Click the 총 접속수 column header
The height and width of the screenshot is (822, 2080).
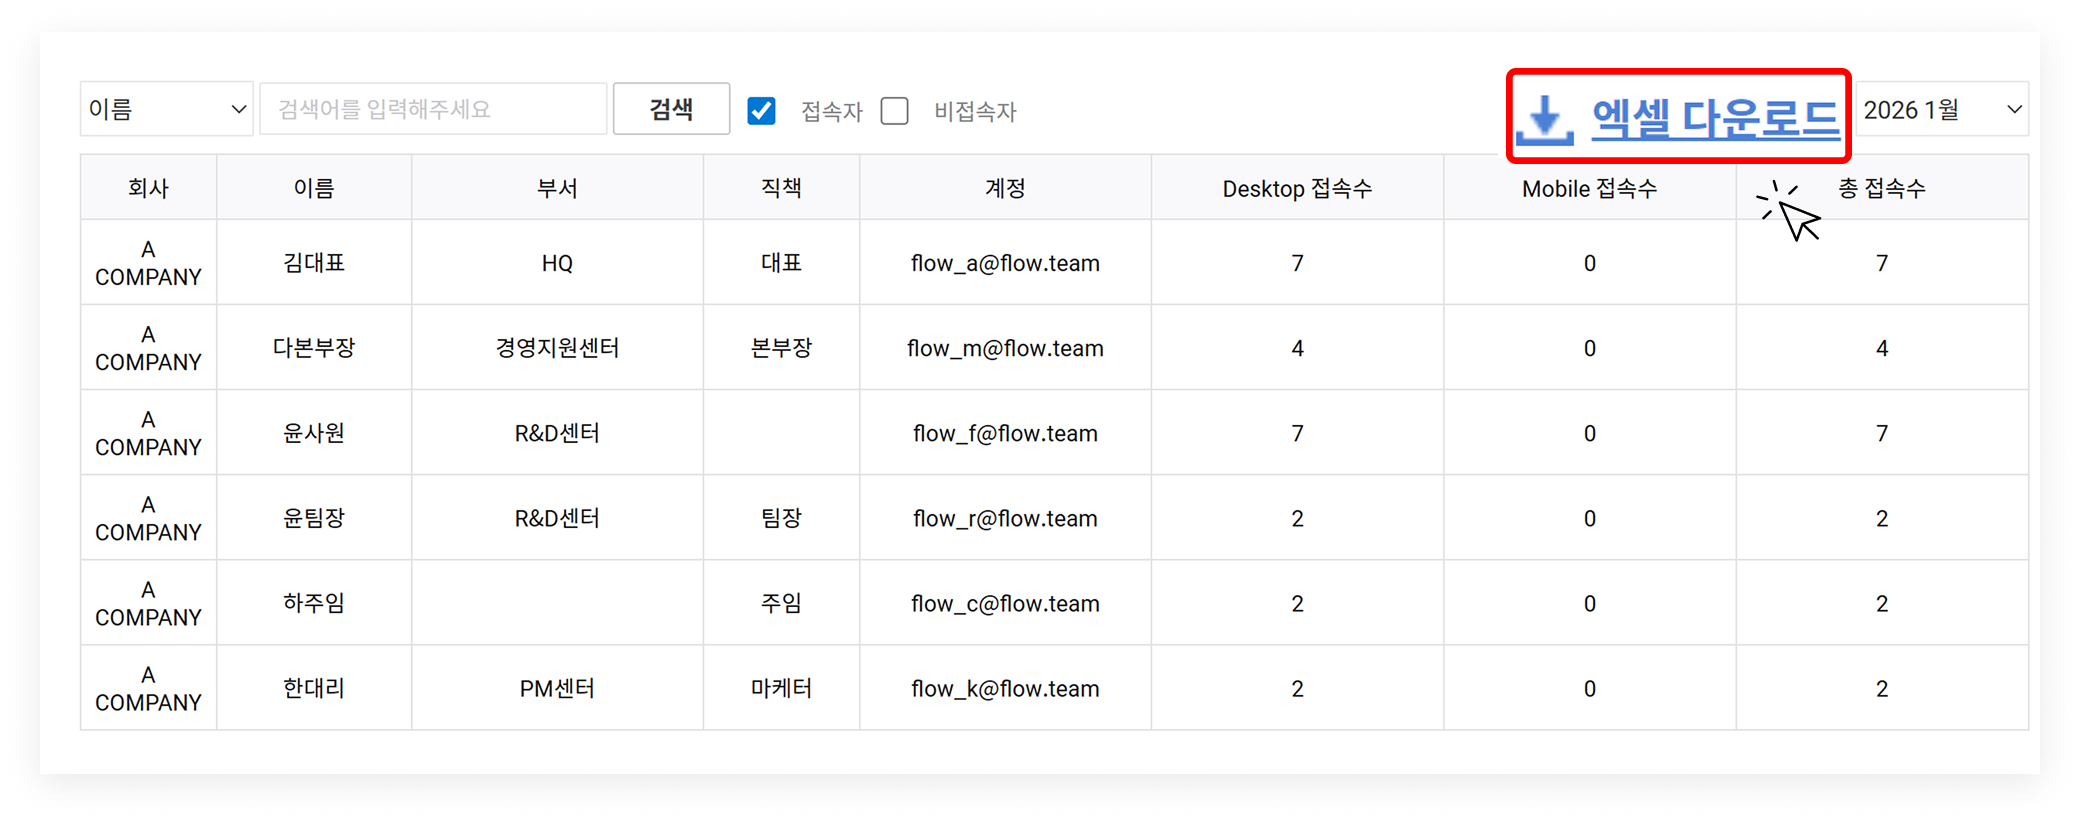[x=1881, y=188]
